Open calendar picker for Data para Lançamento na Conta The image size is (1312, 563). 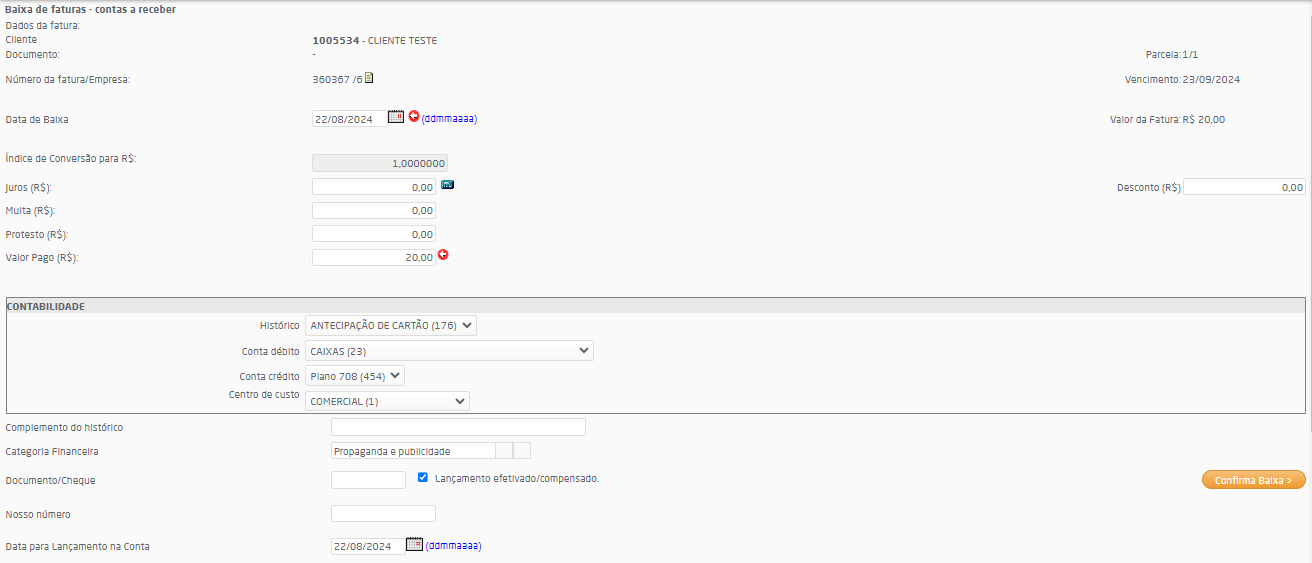(414, 544)
